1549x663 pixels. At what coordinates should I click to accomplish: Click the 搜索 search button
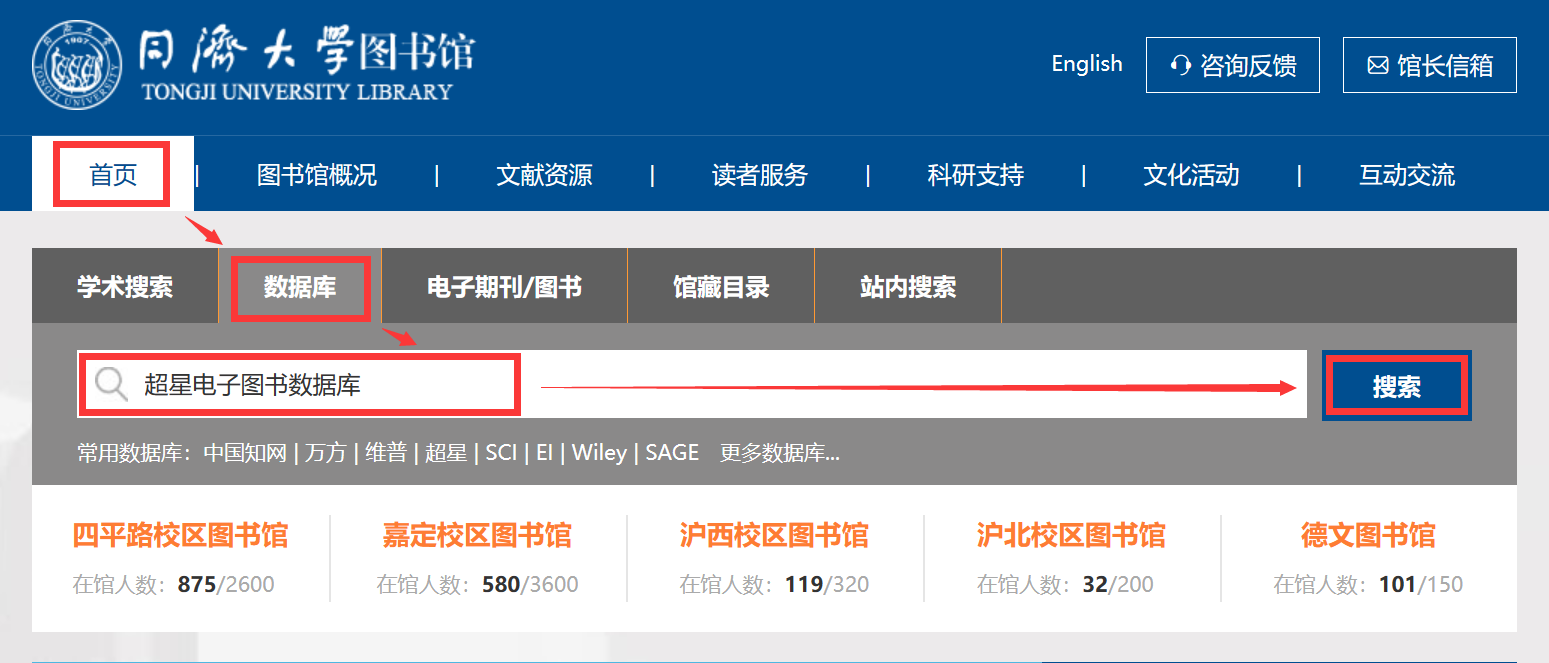tap(1397, 386)
